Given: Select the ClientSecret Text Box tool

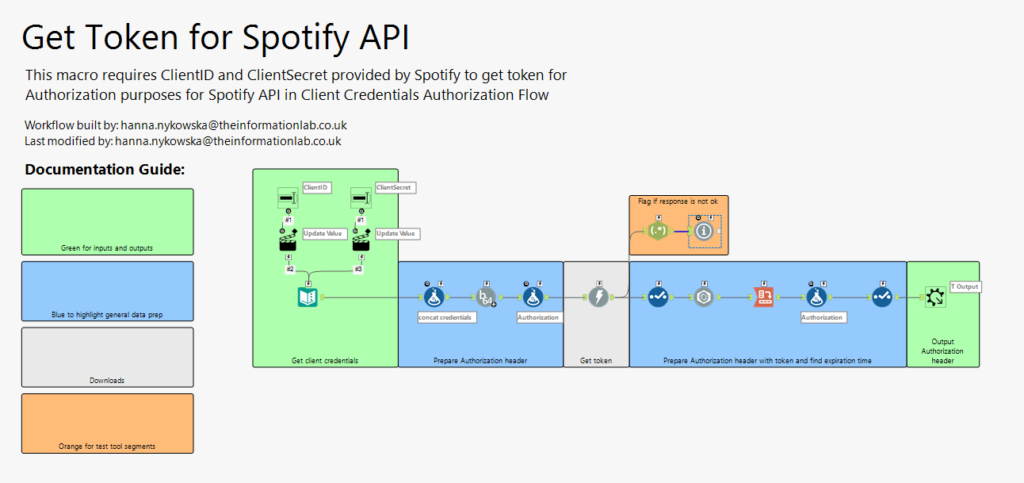Looking at the screenshot, I should tap(360, 196).
